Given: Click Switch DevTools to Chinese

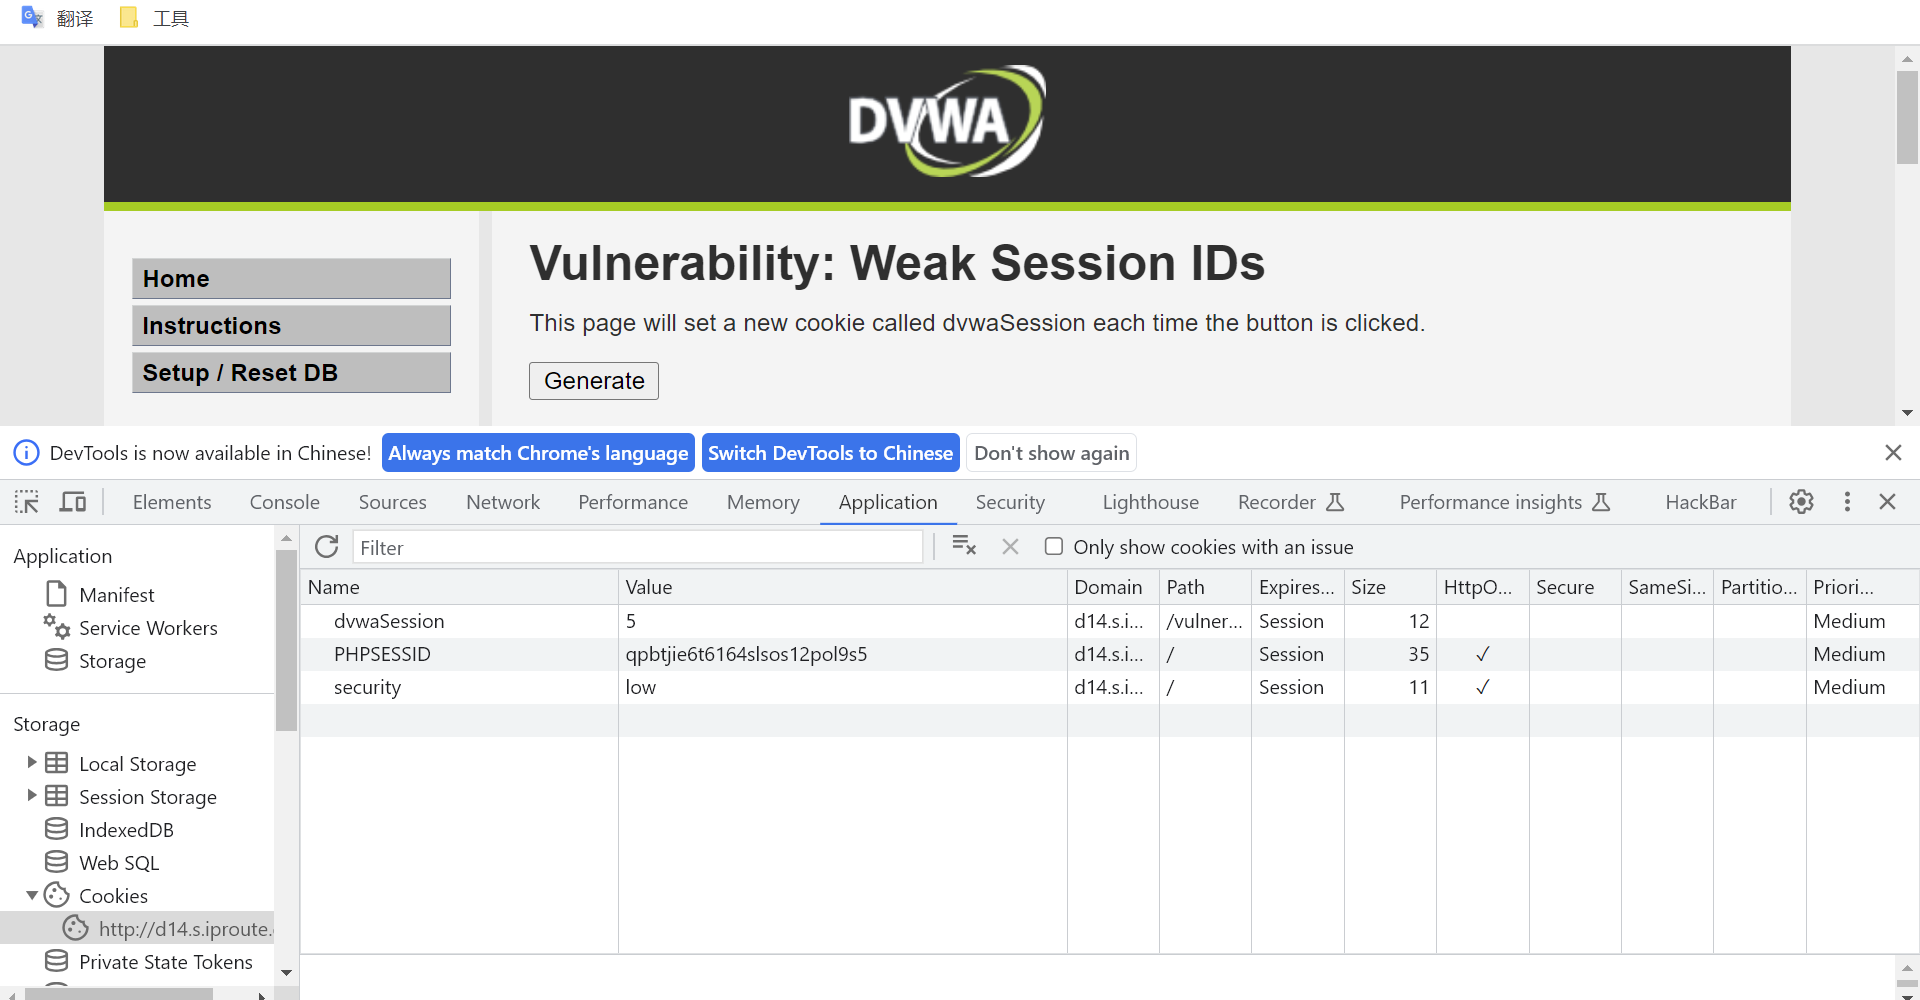Looking at the screenshot, I should click(830, 453).
